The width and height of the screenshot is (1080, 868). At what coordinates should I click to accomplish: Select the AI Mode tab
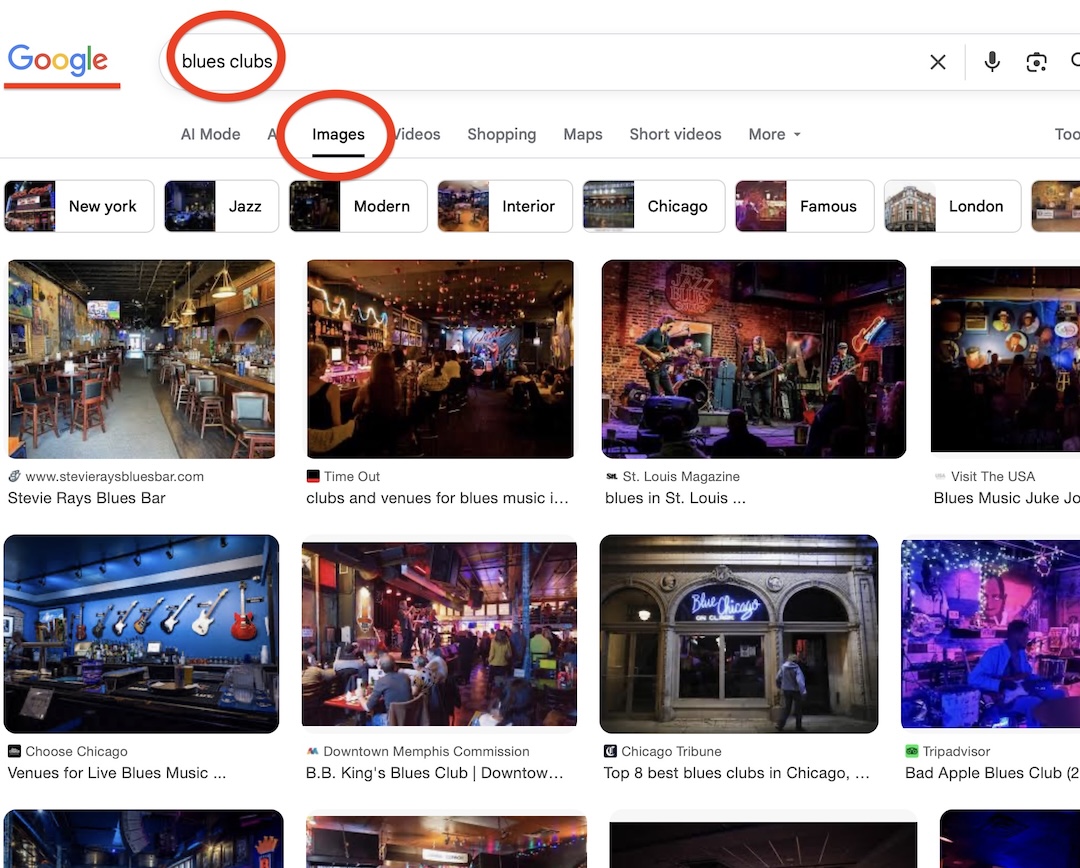[x=210, y=134]
